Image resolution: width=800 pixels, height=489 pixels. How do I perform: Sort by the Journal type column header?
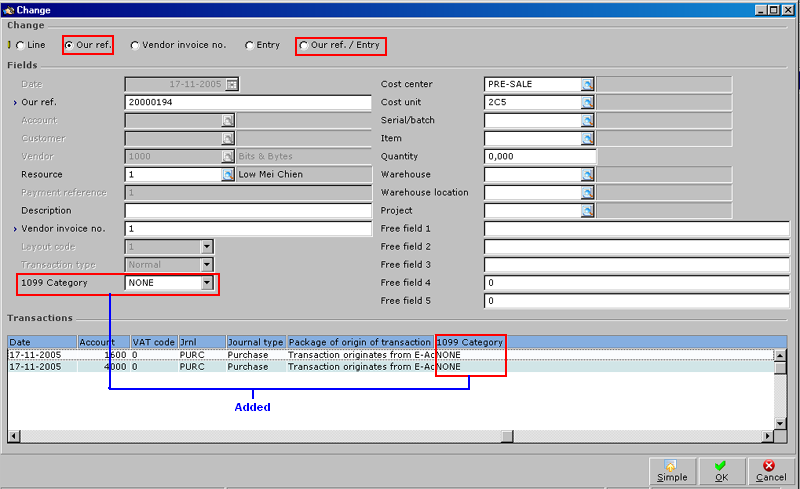[256, 342]
